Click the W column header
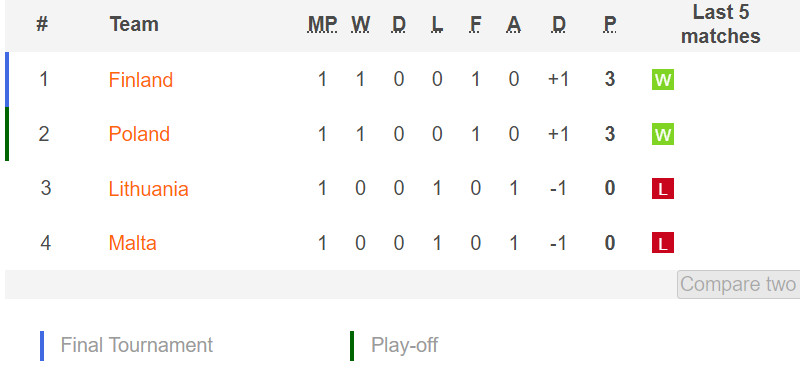The height and width of the screenshot is (373, 800). 360,24
